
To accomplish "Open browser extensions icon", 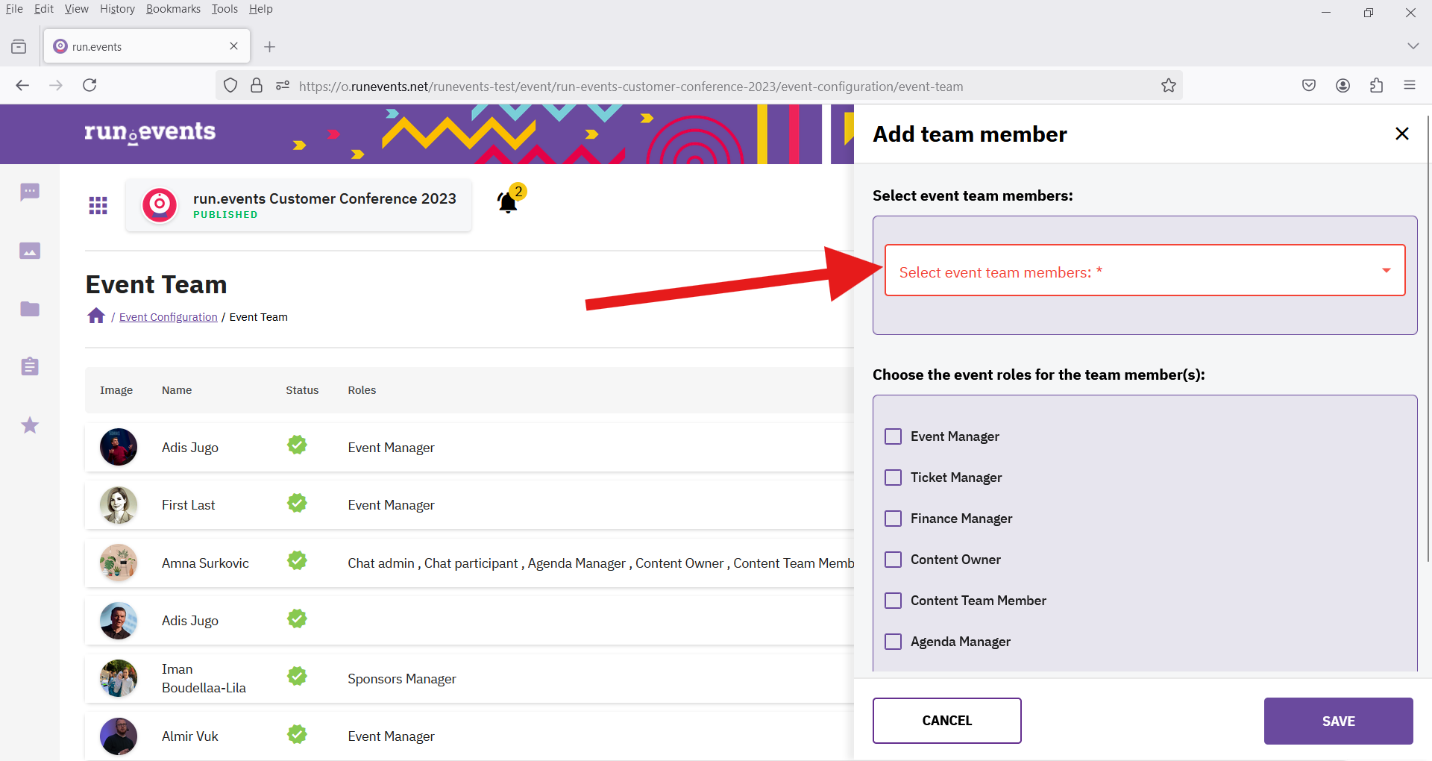I will tap(1376, 86).
